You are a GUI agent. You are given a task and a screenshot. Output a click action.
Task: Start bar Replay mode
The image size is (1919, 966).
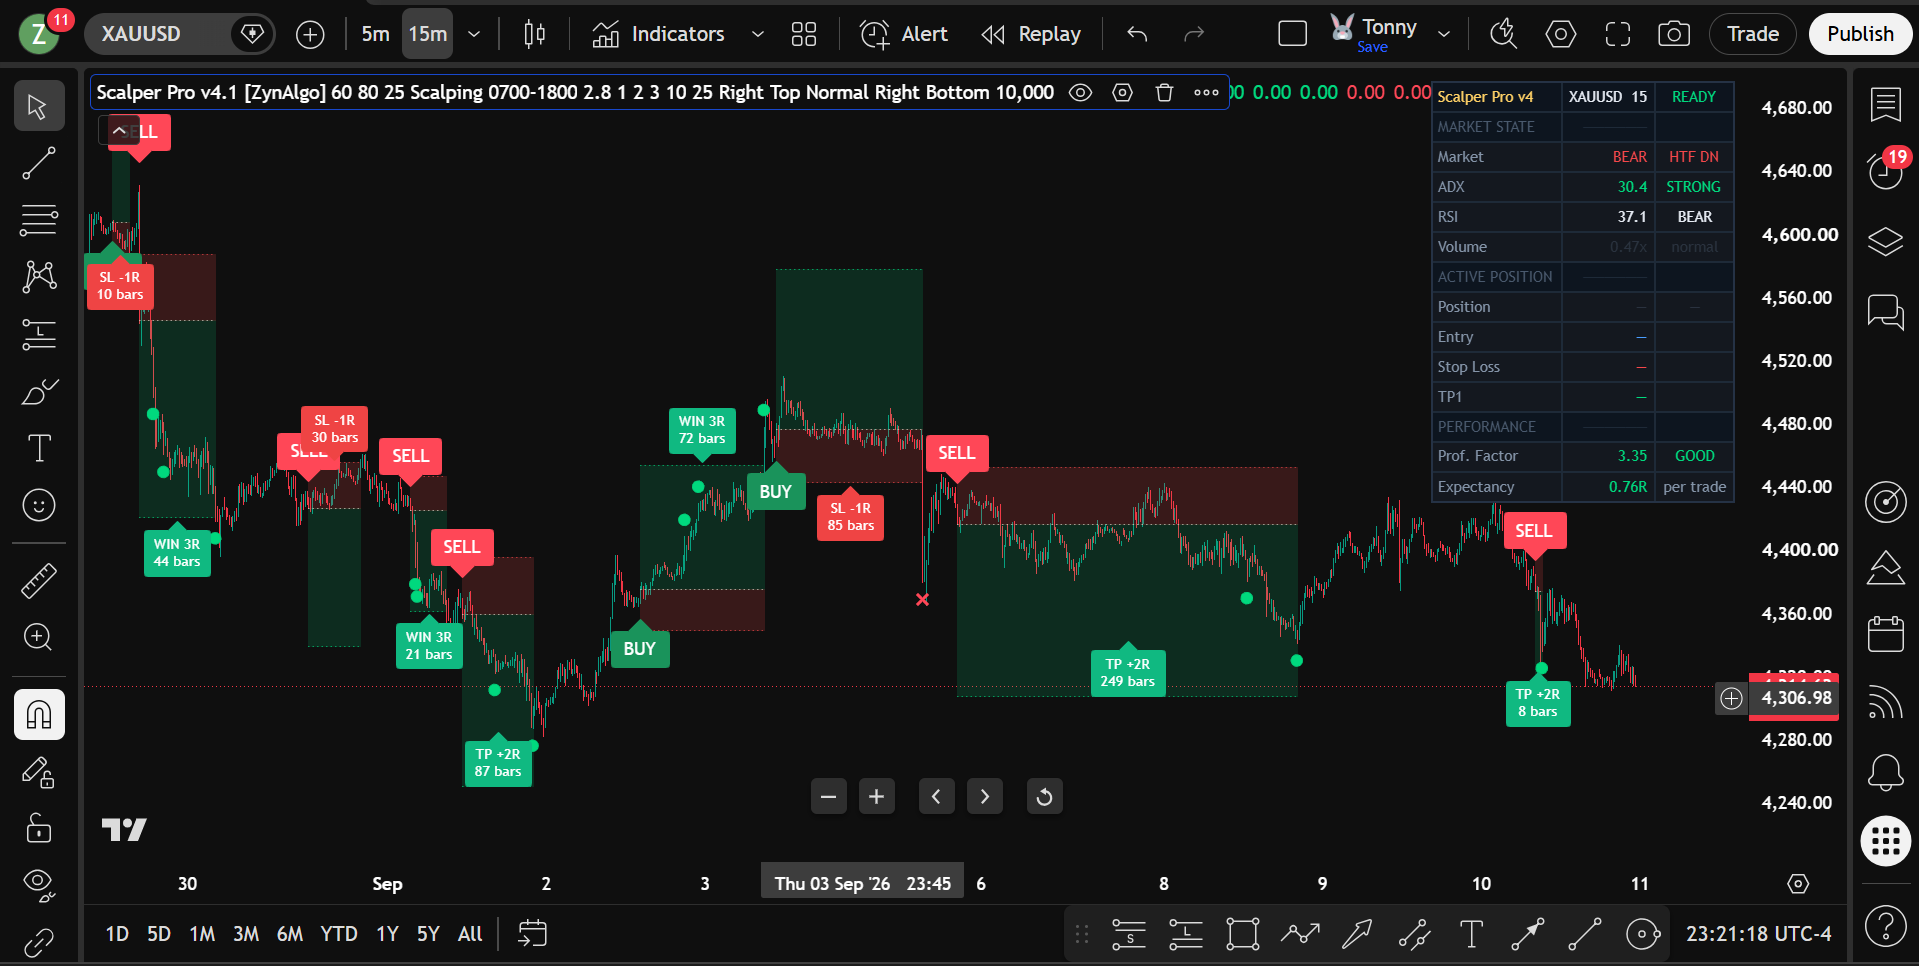[1030, 34]
